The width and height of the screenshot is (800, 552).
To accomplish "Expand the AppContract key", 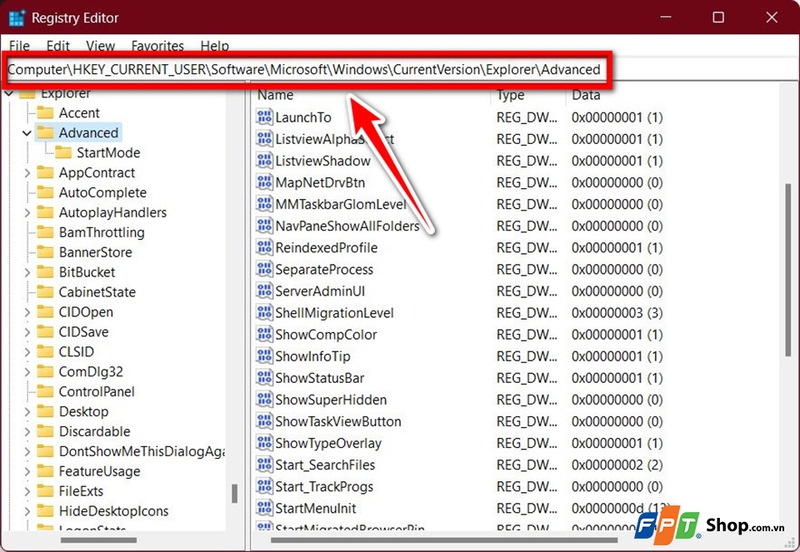I will tap(27, 172).
